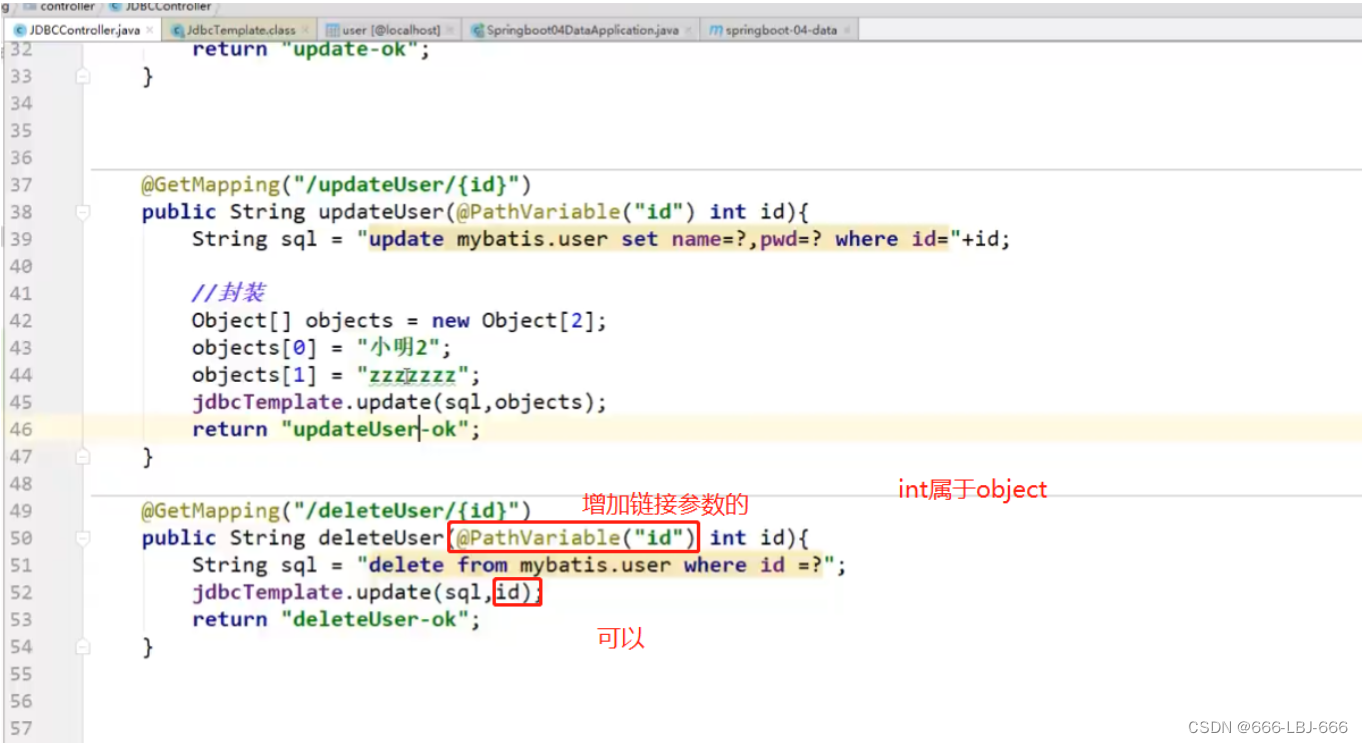Place cursor in return "update-ok" line

311,49
